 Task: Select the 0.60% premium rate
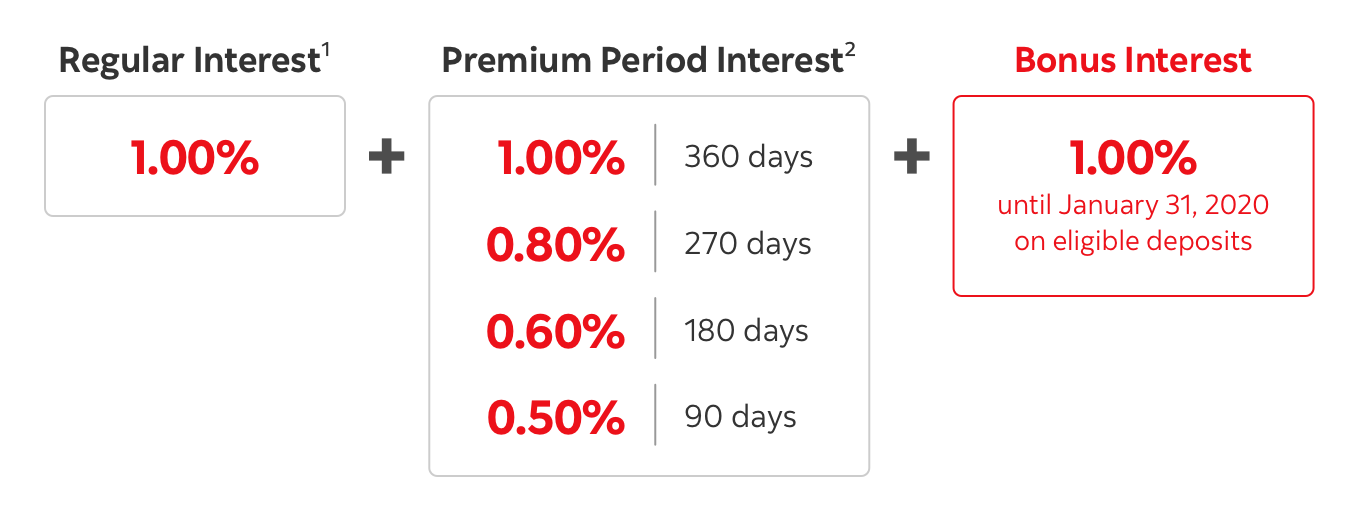click(556, 331)
